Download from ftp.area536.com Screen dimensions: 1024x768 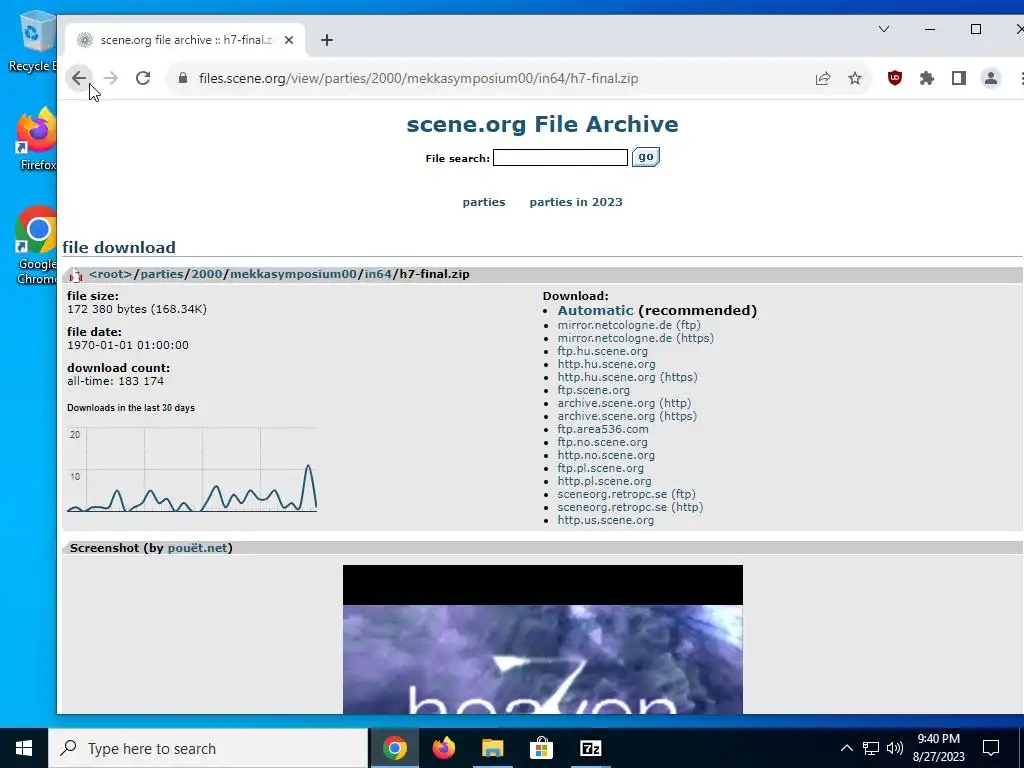[603, 429]
